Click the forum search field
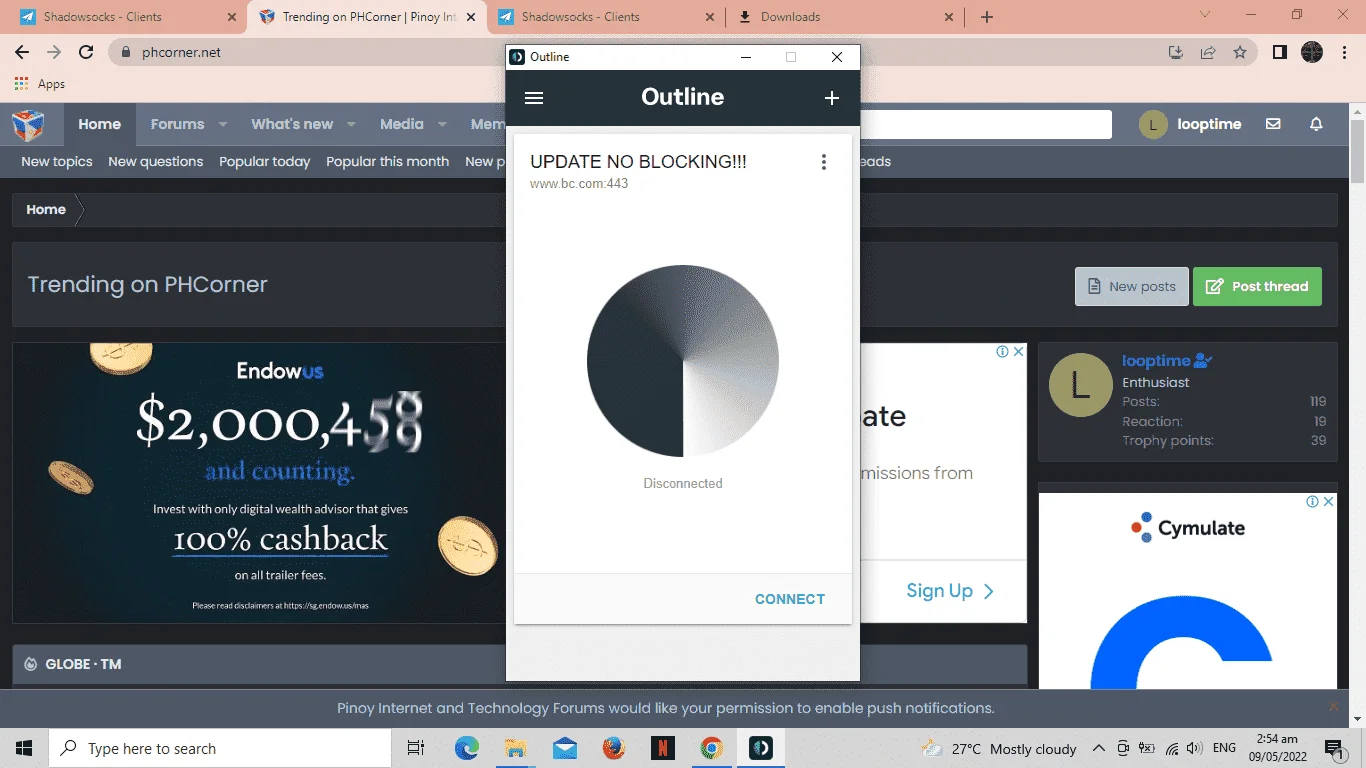 click(x=986, y=124)
